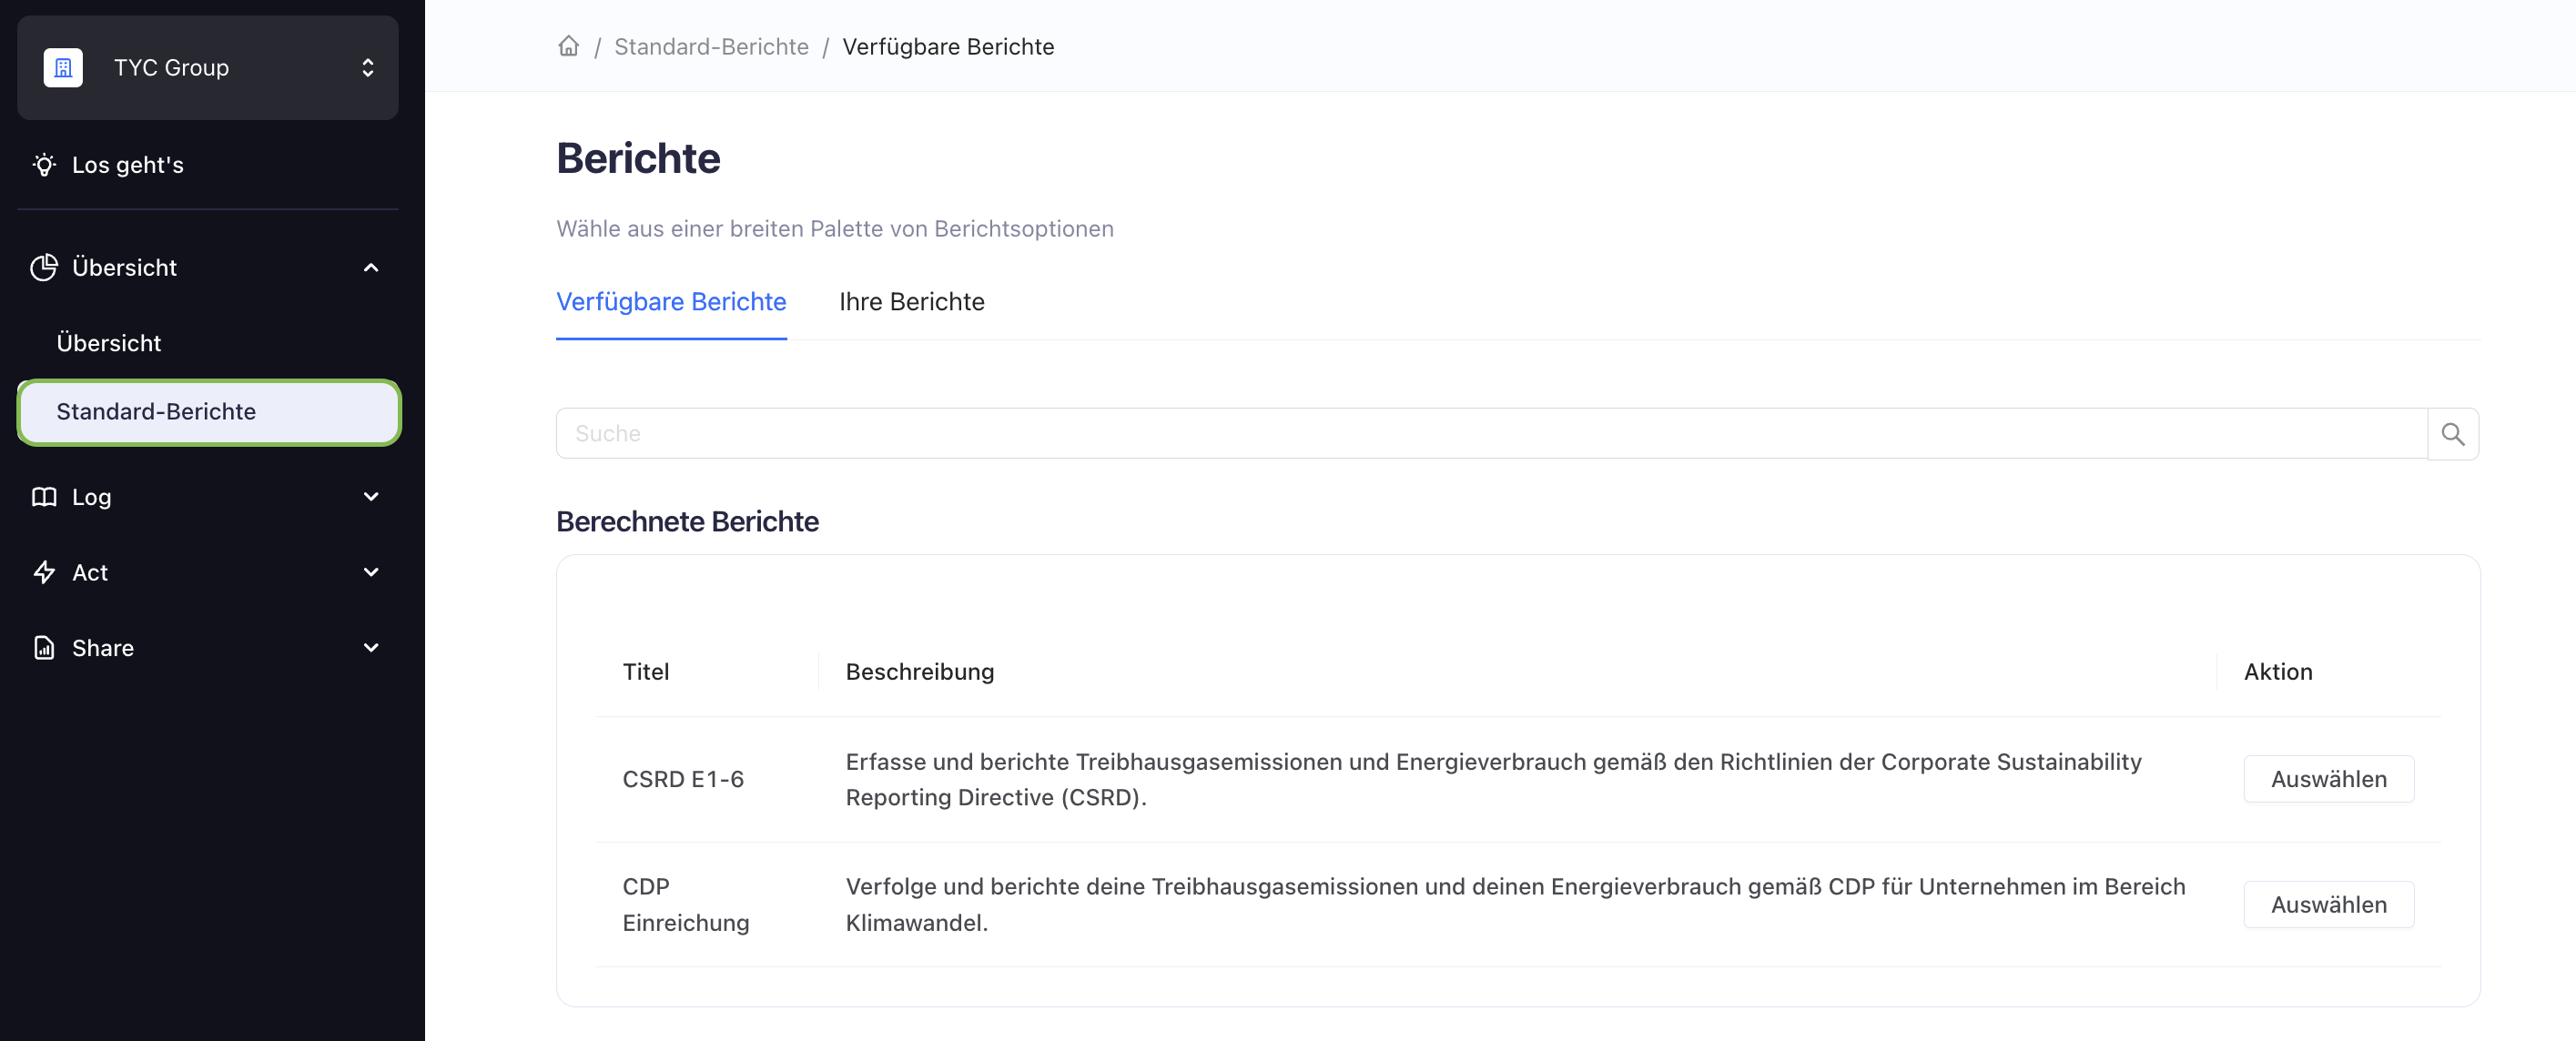Collapse the Übersicht section chevron
The height and width of the screenshot is (1041, 2576).
[371, 267]
